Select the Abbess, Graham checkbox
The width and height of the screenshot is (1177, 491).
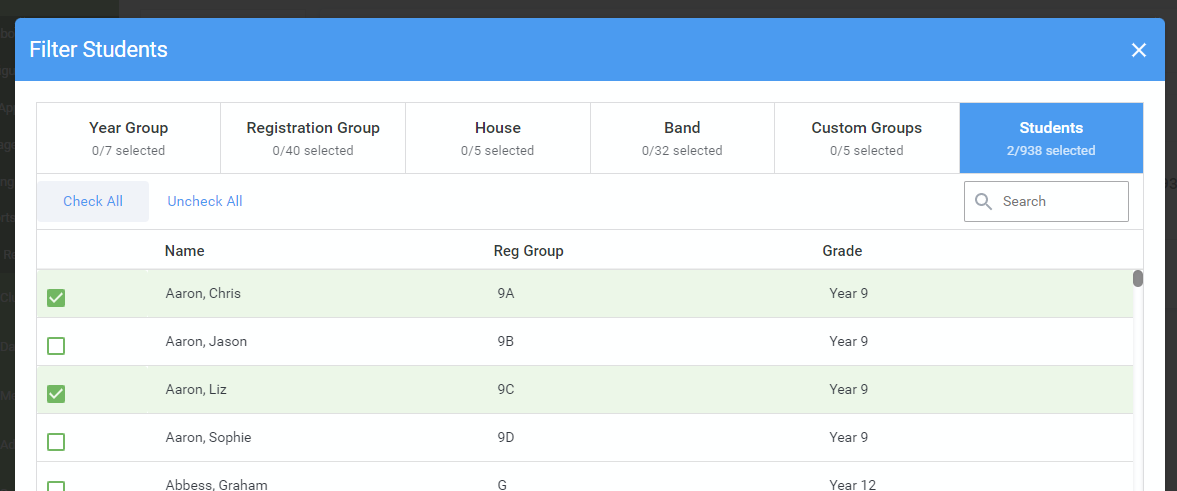56,486
